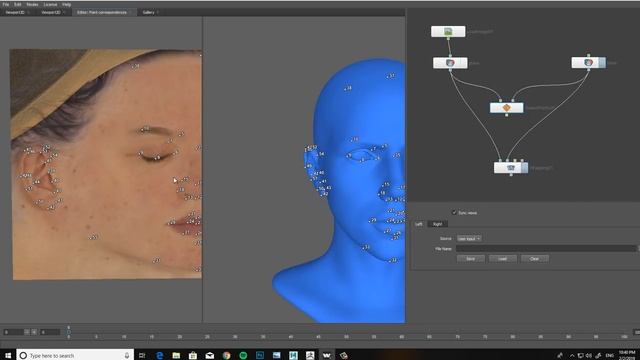Click the Clear button
Viewport: 640px width, 360px height.
(x=535, y=259)
